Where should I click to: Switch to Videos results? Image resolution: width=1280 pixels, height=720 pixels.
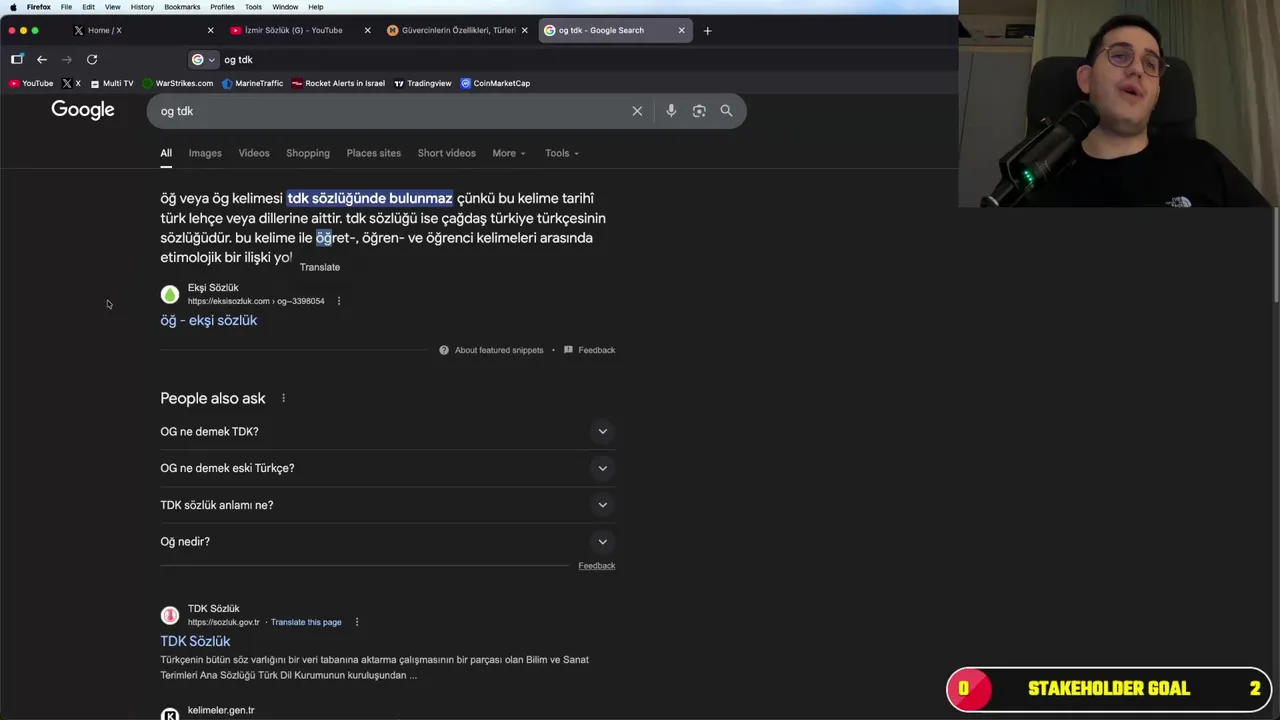click(254, 153)
